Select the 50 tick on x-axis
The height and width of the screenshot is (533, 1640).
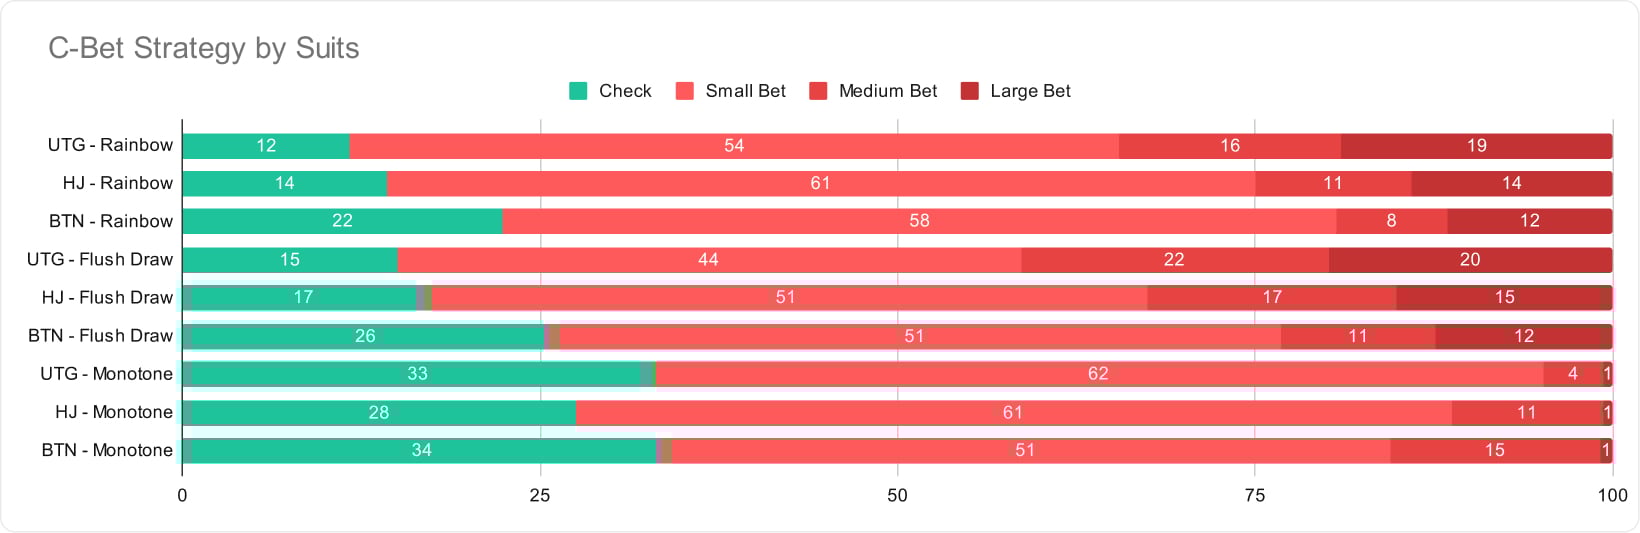point(897,495)
